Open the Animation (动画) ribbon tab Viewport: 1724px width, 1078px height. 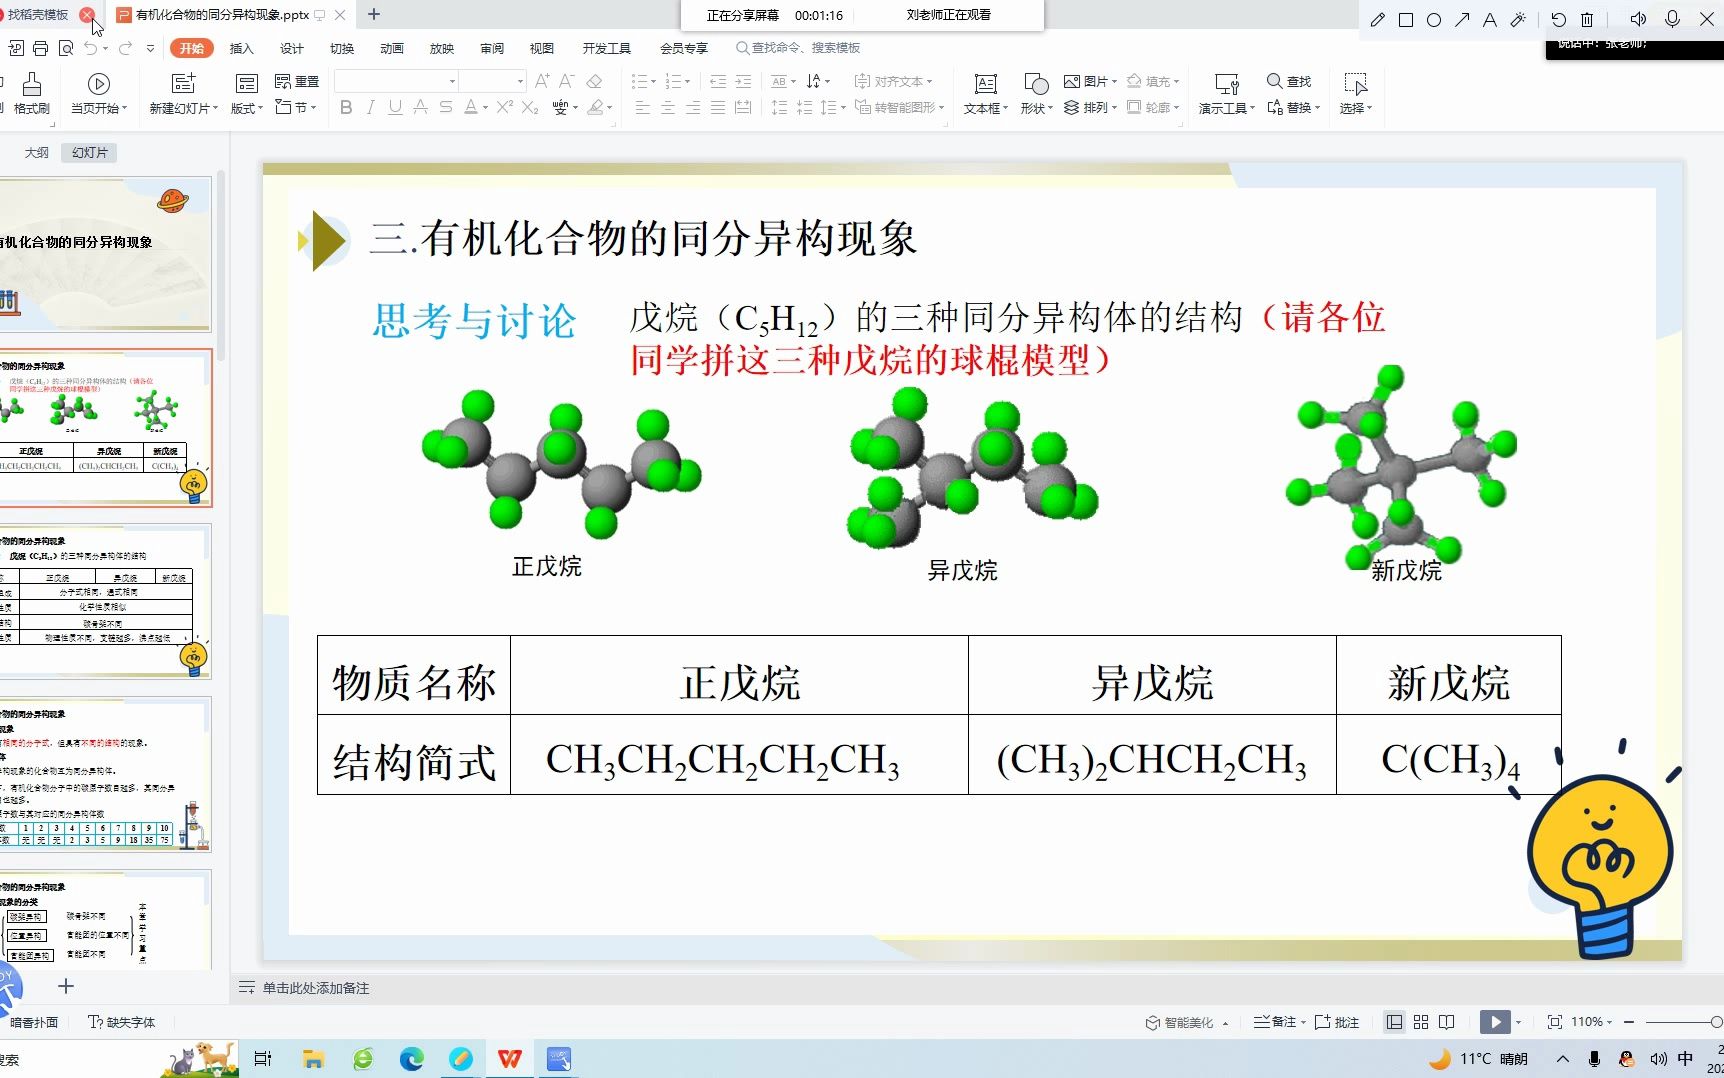point(392,48)
